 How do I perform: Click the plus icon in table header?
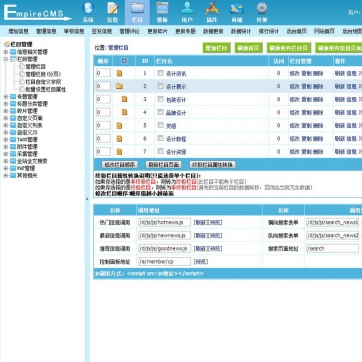click(x=124, y=61)
